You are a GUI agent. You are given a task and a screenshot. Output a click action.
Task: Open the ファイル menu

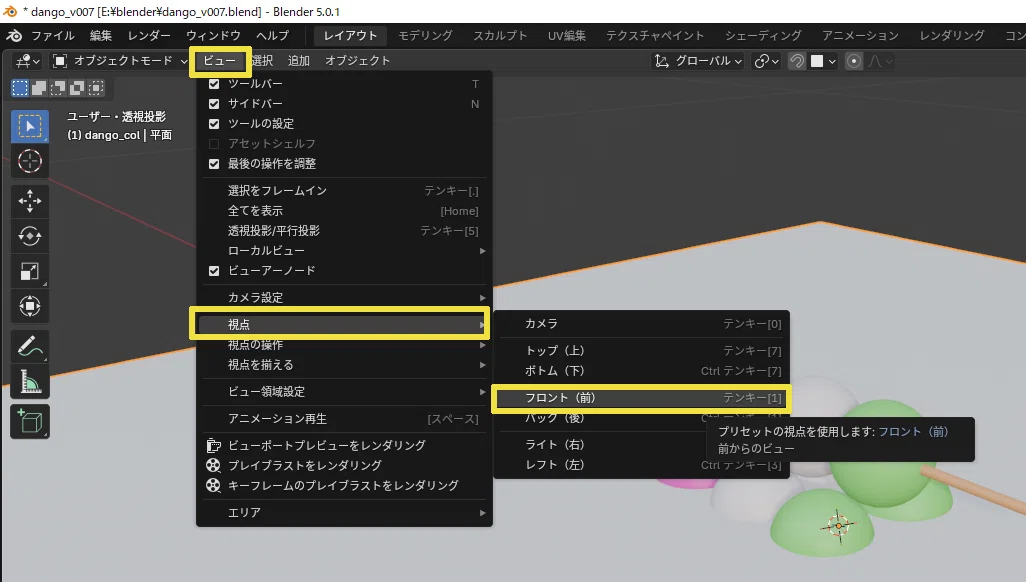point(53,35)
